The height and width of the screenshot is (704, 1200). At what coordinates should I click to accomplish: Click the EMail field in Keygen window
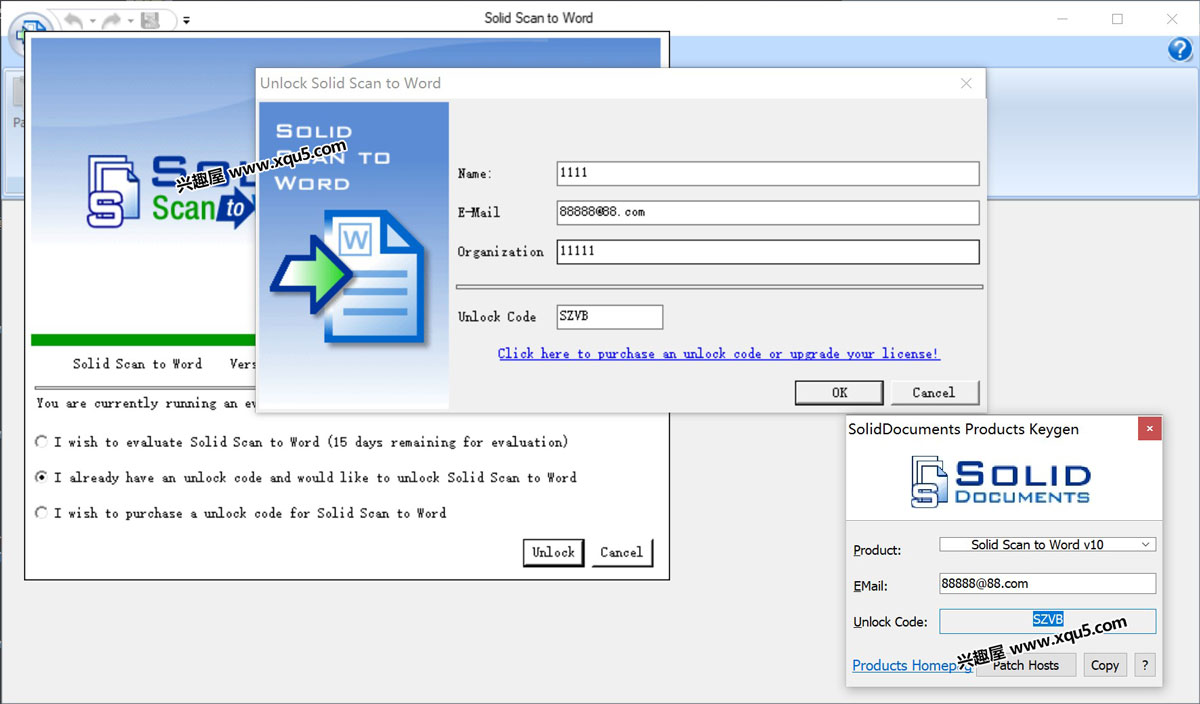tap(1047, 583)
